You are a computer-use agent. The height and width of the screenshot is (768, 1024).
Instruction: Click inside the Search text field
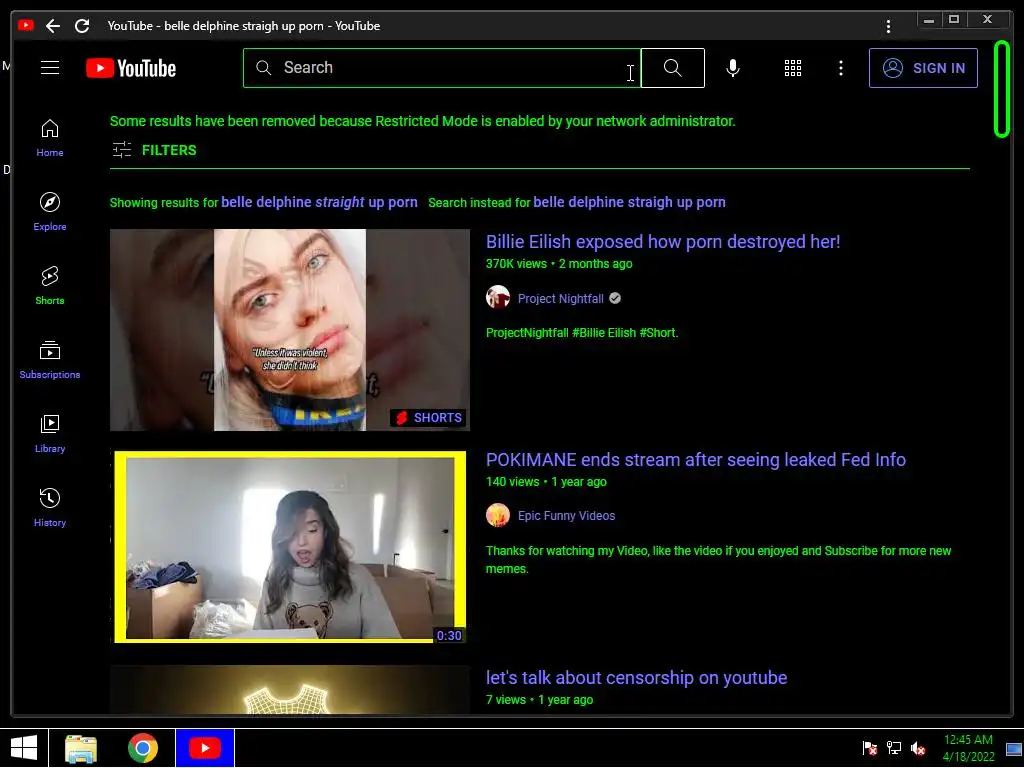click(x=442, y=68)
